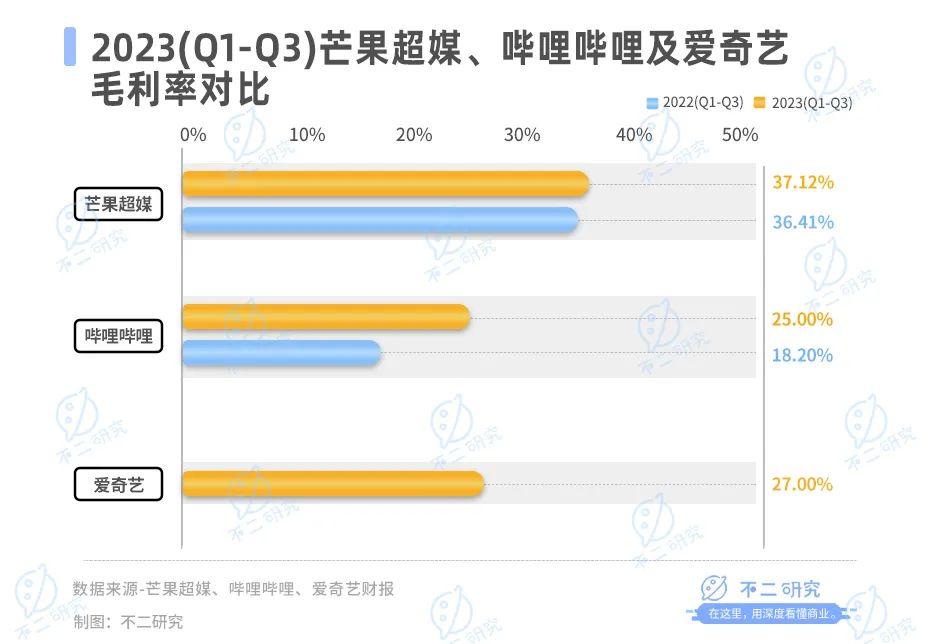Click the 50% axis tick label
Image resolution: width=940 pixels, height=644 pixels.
(740, 135)
